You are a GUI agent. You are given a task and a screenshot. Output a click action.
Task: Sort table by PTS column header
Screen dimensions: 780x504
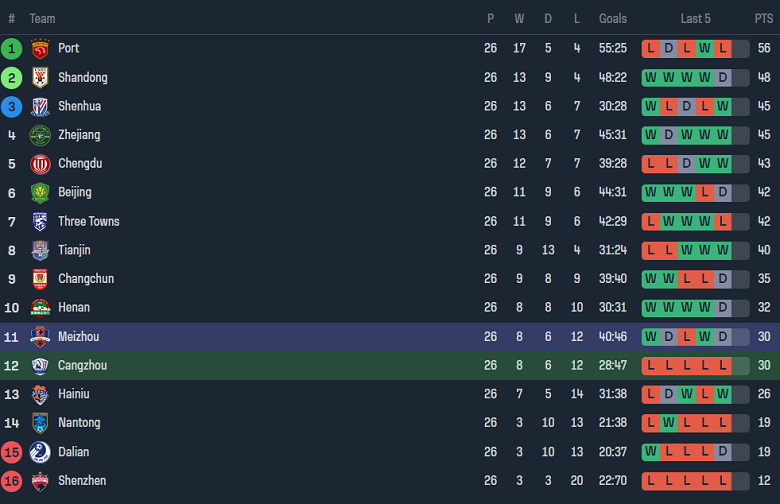coord(764,18)
